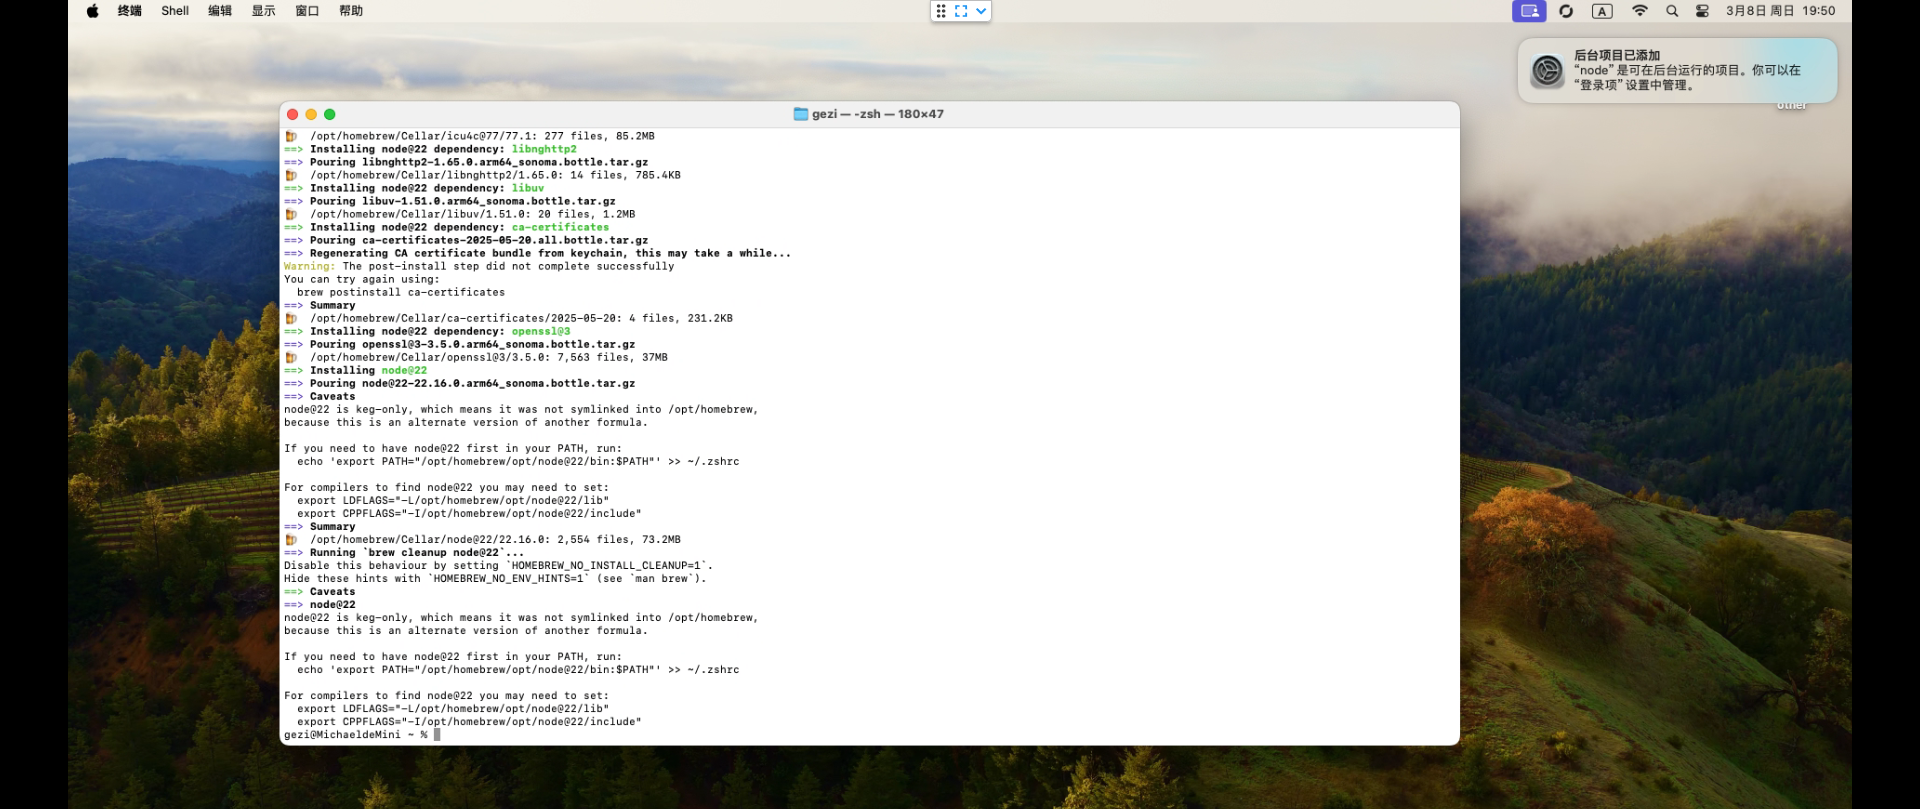This screenshot has height=809, width=1920.
Task: Open the input method A indicator
Action: pos(1602,11)
